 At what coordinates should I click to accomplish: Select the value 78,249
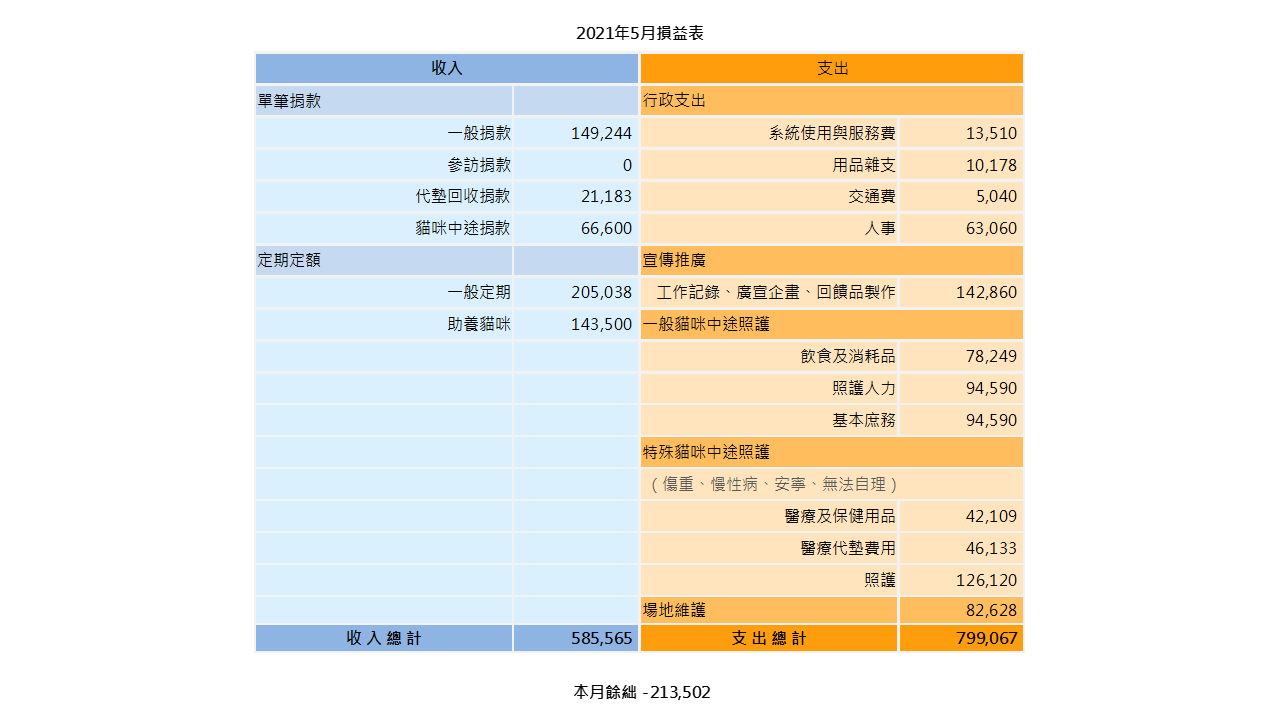click(x=991, y=356)
